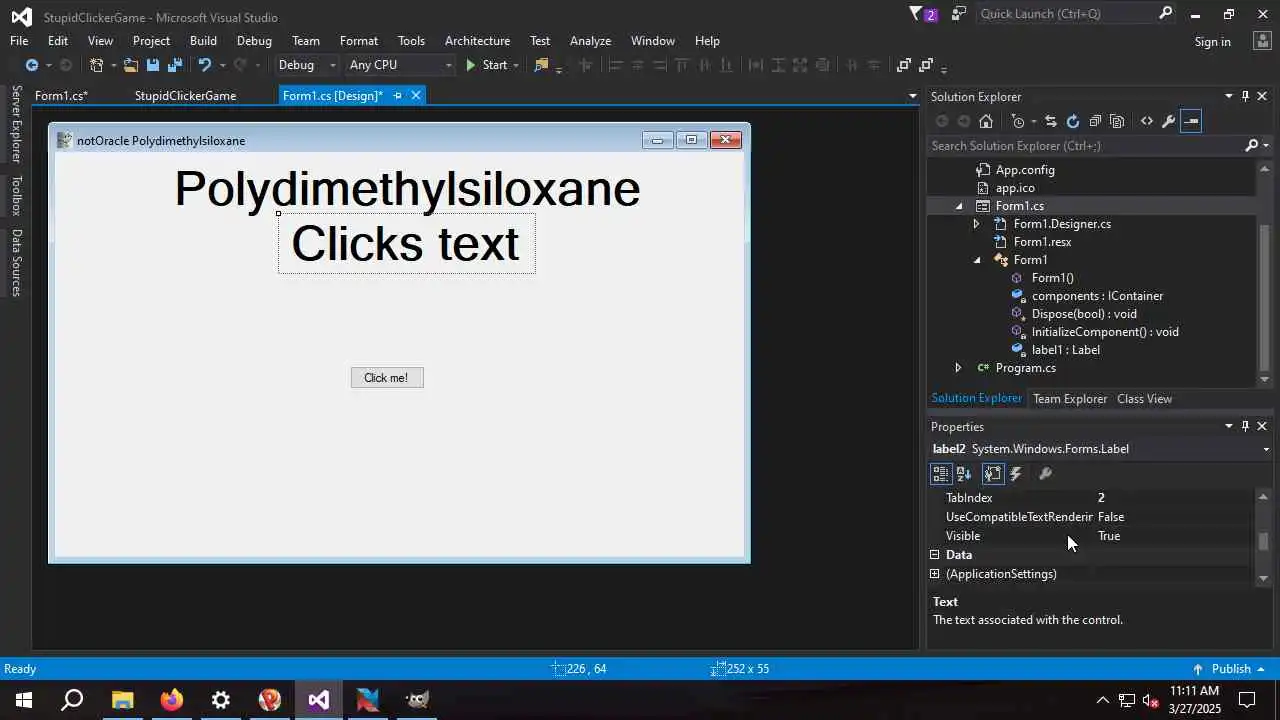Switch to the StupidClickerGame tab
This screenshot has width=1280, height=720.
pyautogui.click(x=185, y=96)
